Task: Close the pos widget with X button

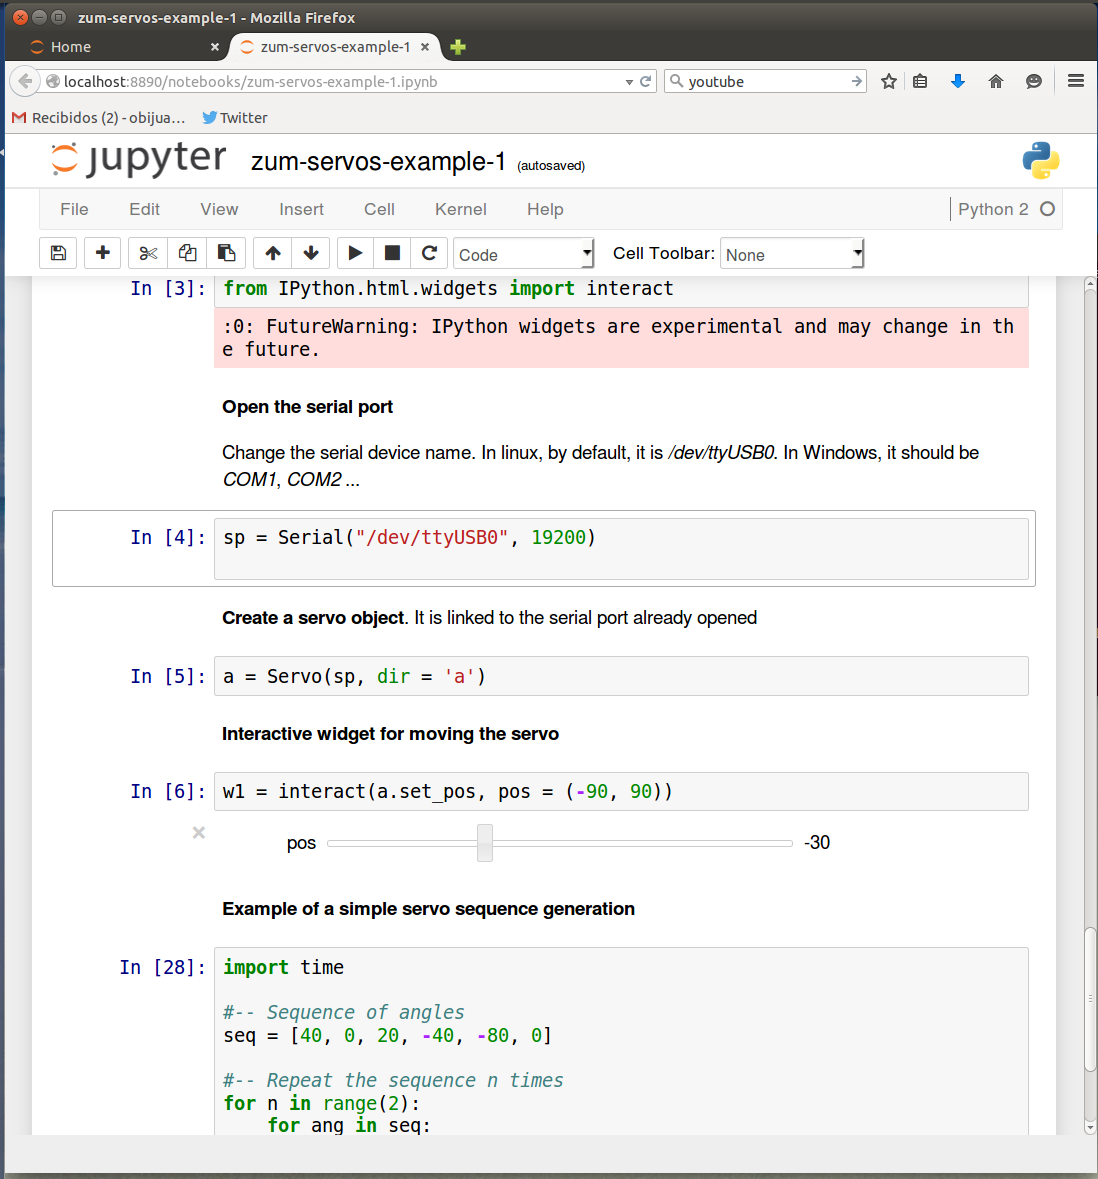Action: tap(199, 832)
